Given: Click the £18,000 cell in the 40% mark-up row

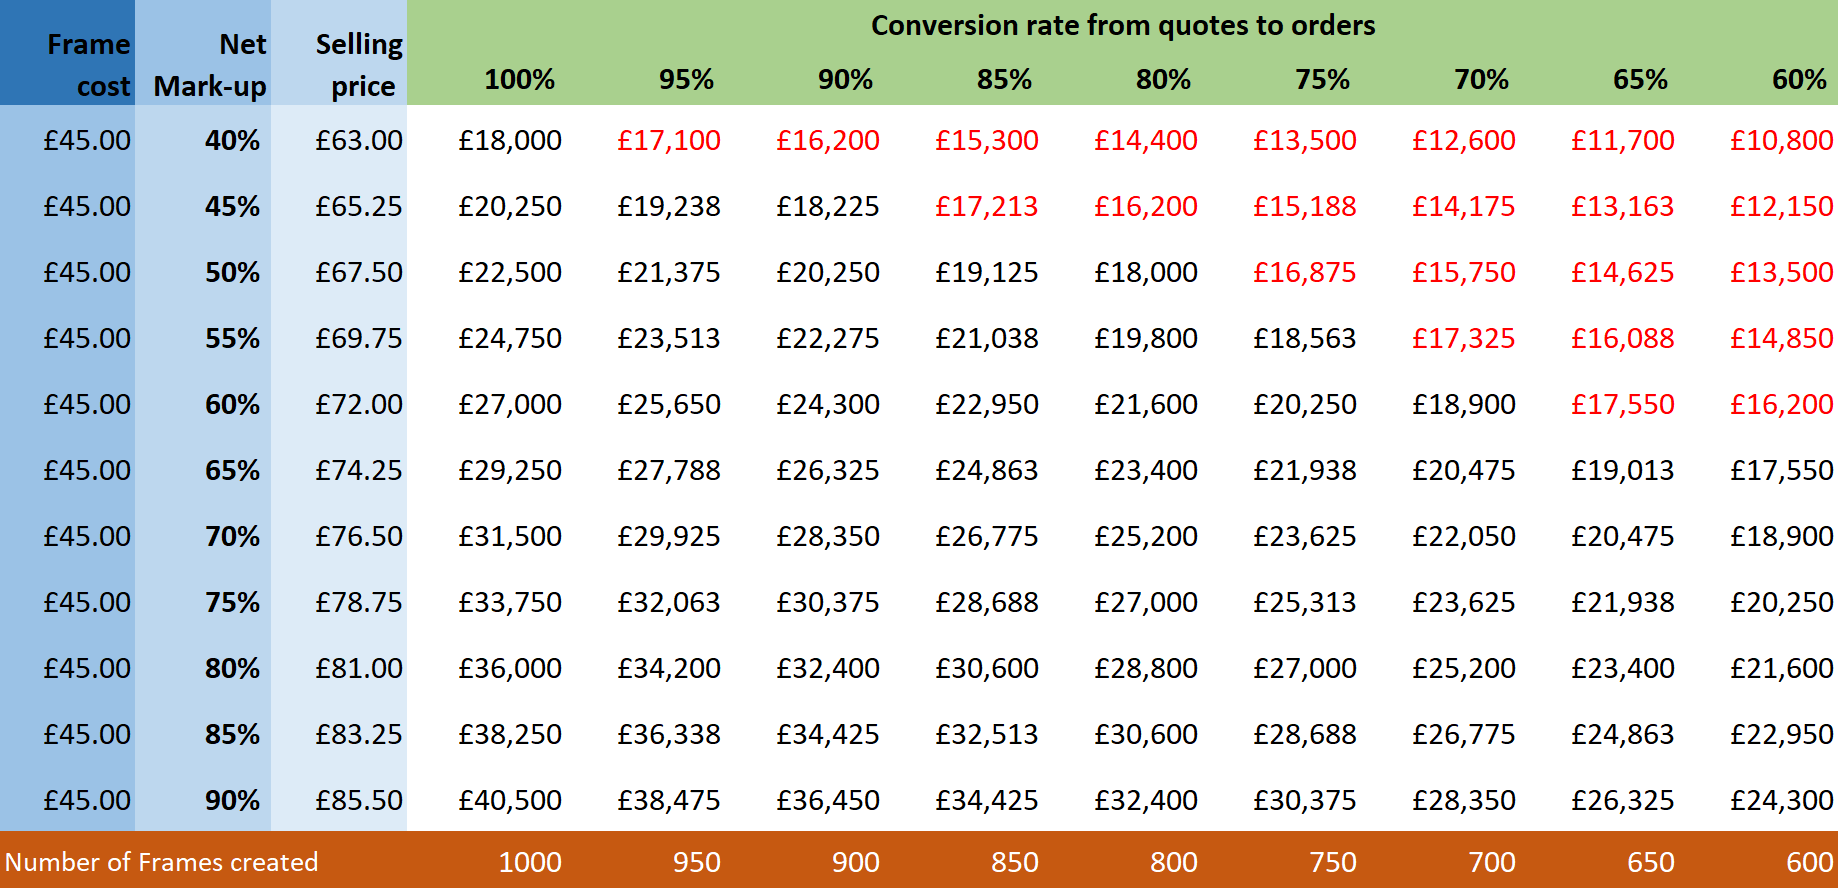Looking at the screenshot, I should click(510, 140).
